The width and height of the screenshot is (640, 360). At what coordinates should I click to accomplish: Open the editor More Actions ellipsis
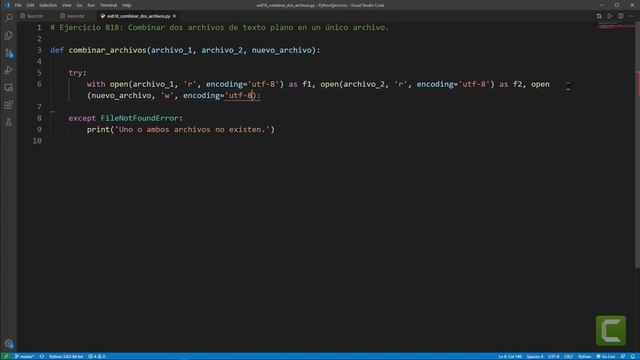pos(631,16)
